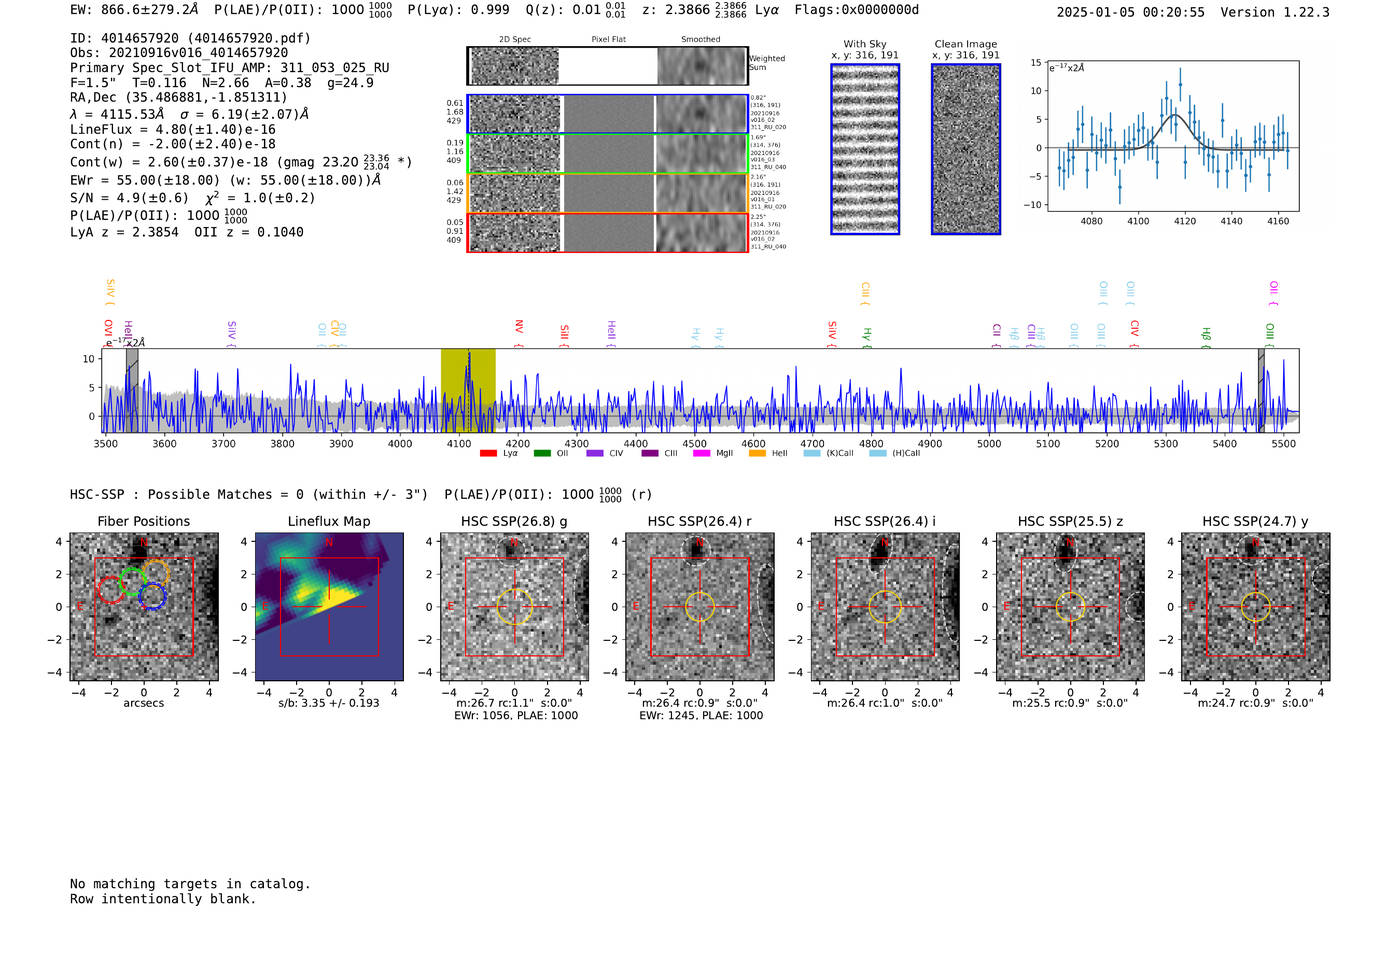Screen dimensions: 1400x953
Task: Click the red Lyα legend swatch
Action: [x=488, y=453]
